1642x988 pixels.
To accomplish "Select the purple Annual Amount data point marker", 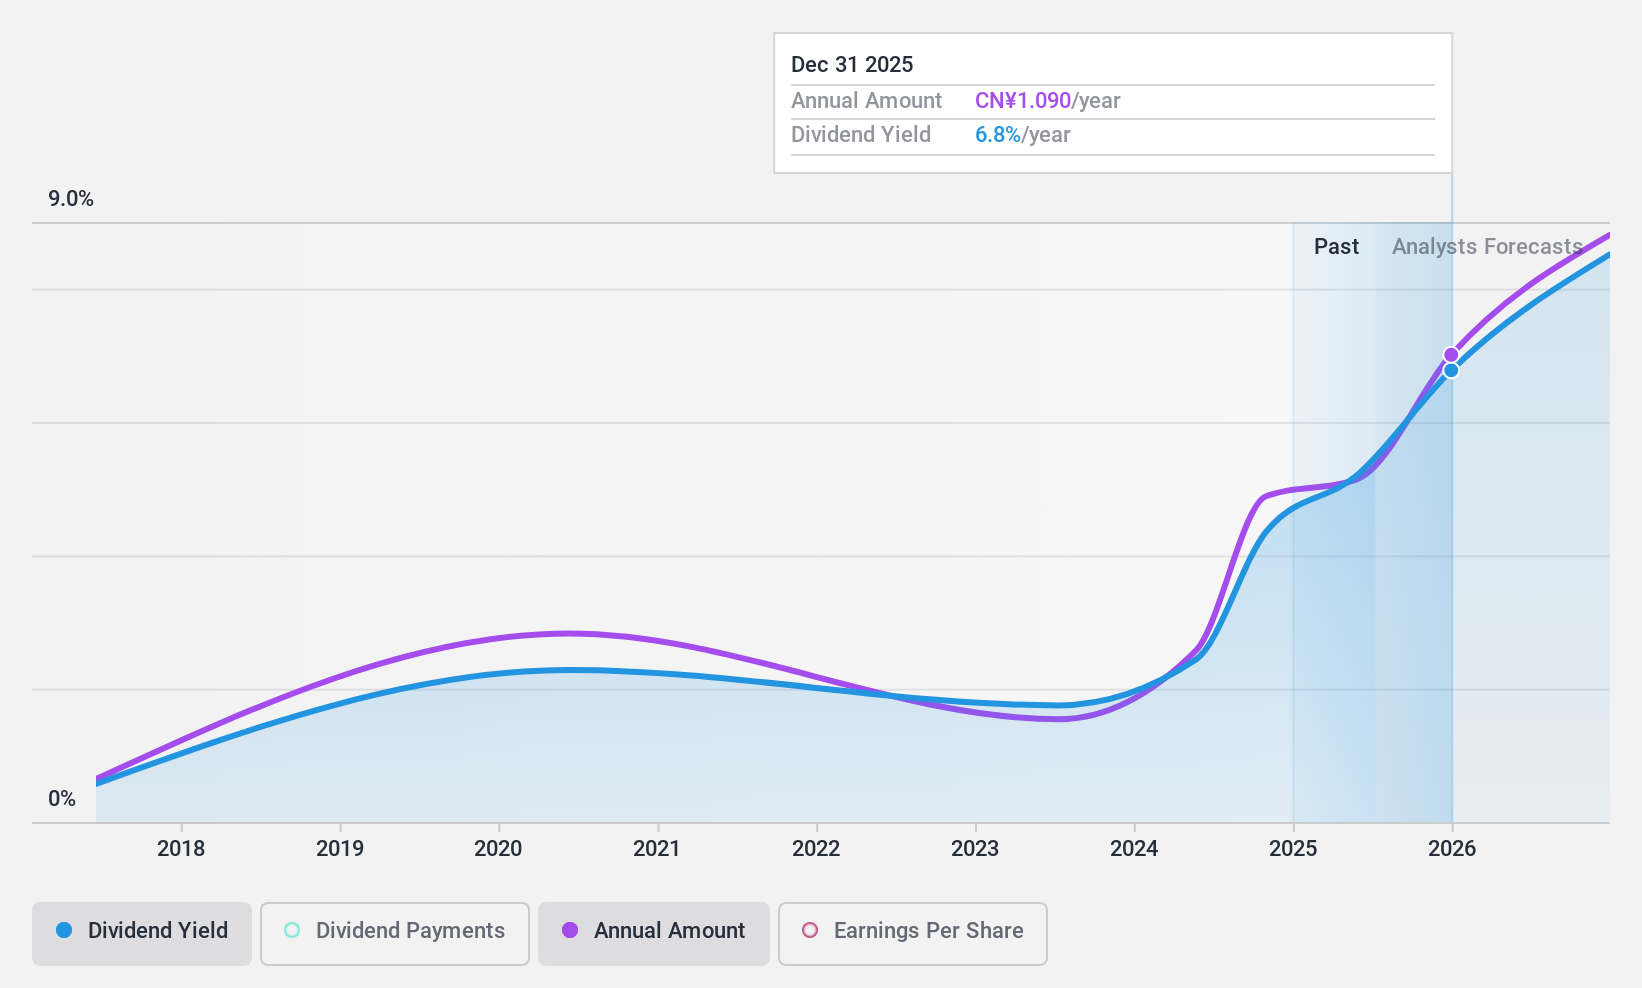I will click(1451, 355).
